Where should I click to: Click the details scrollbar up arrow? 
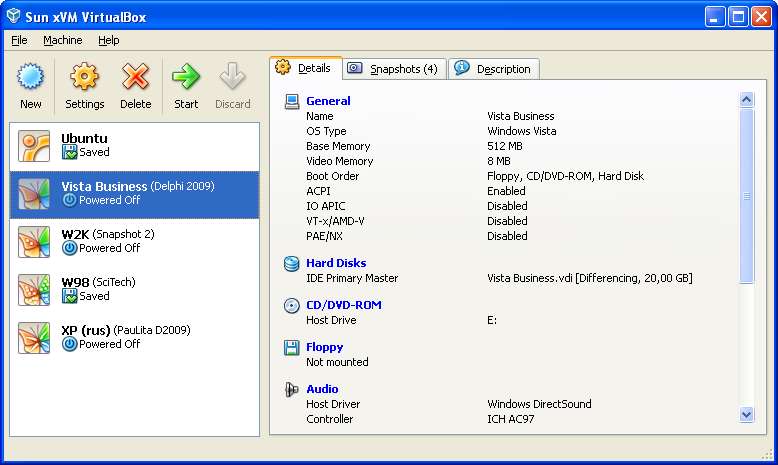click(x=746, y=100)
